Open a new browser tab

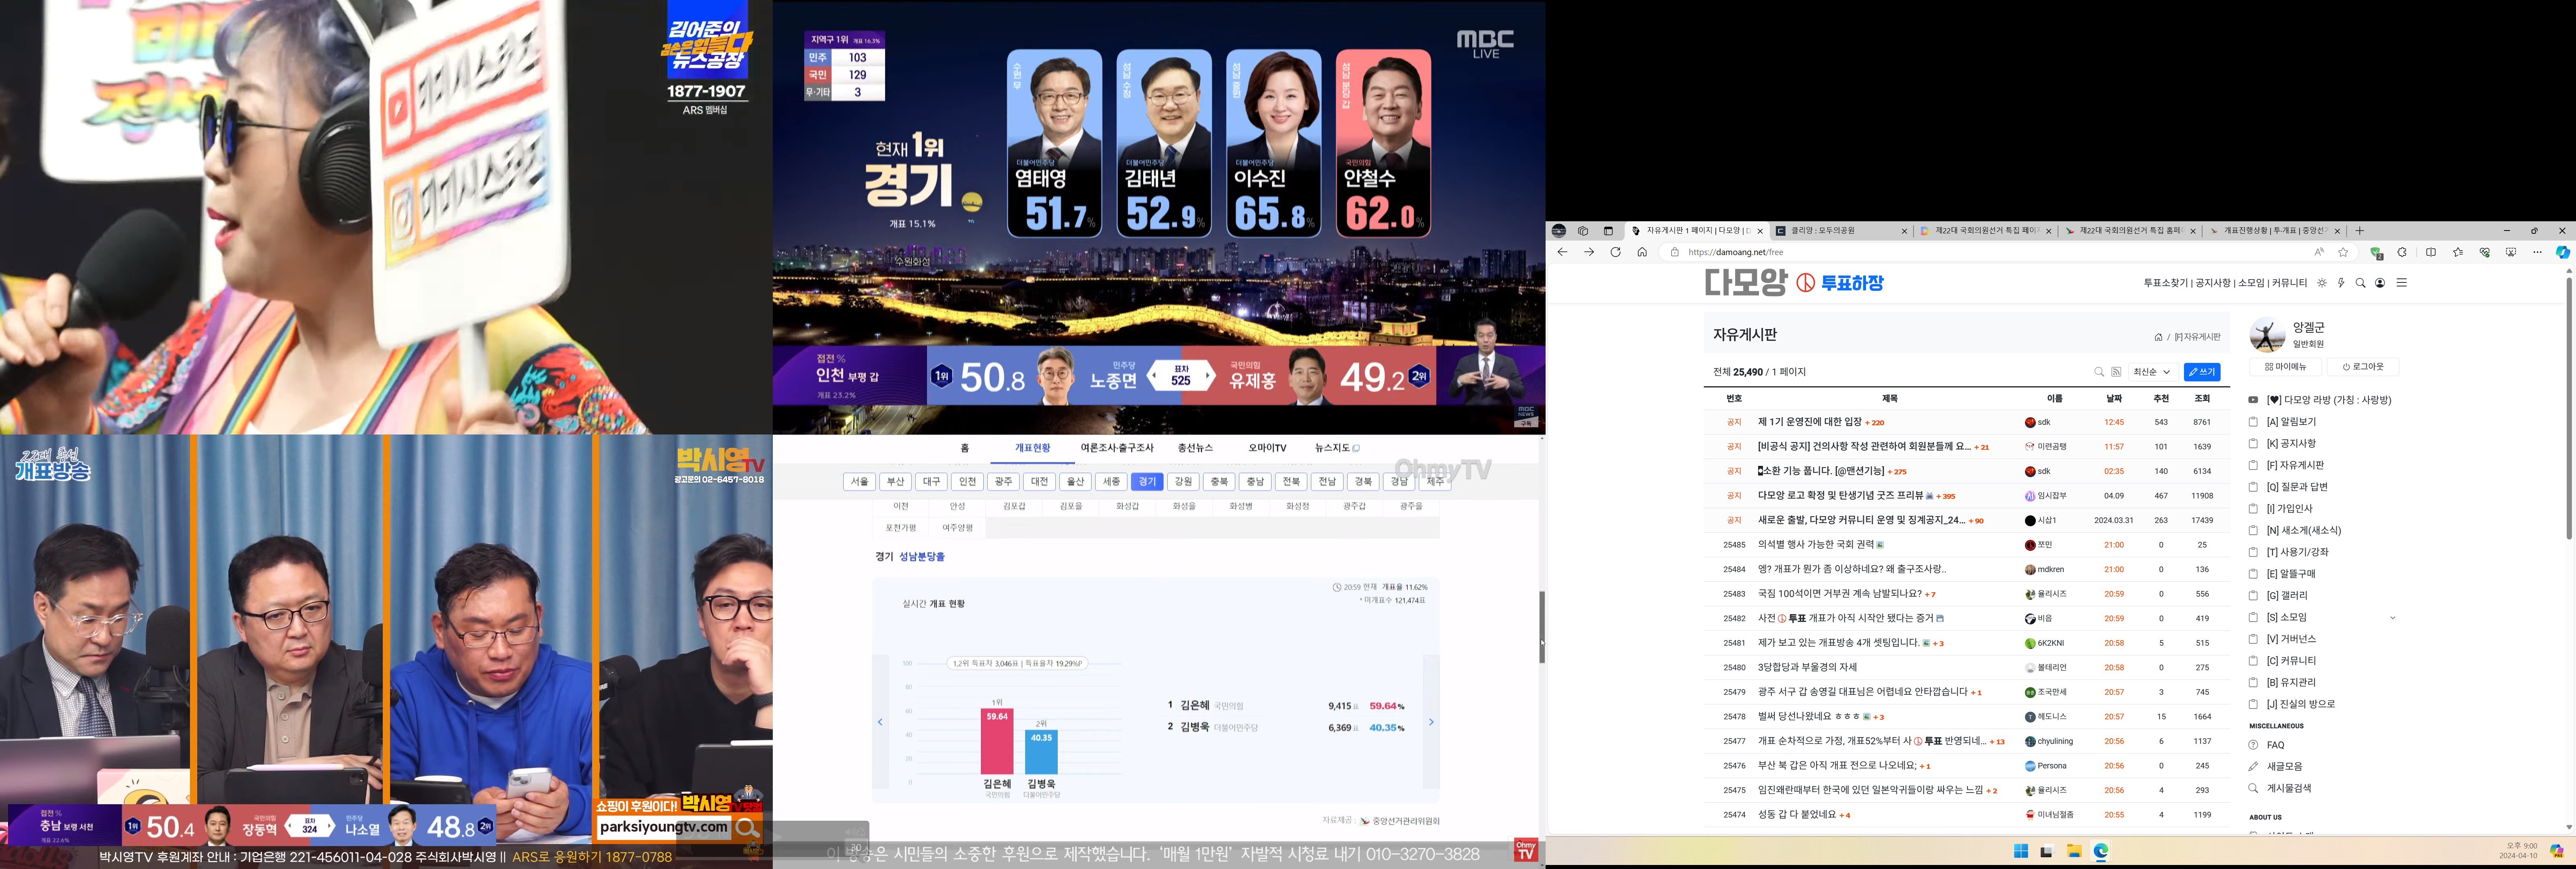click(2360, 231)
